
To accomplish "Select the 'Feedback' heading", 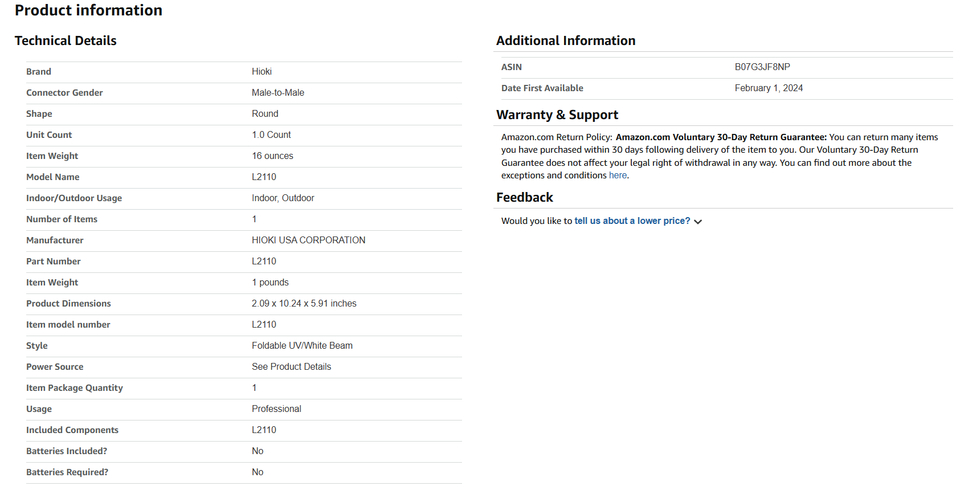I will point(525,197).
